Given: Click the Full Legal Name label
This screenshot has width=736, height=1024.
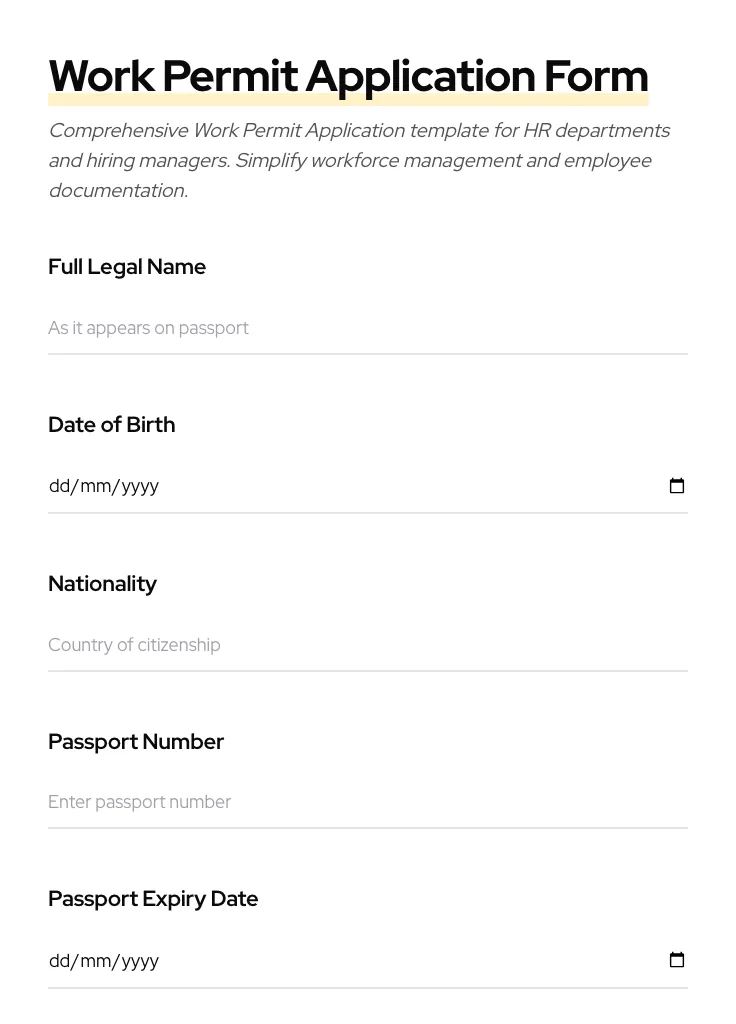Looking at the screenshot, I should click(x=127, y=267).
